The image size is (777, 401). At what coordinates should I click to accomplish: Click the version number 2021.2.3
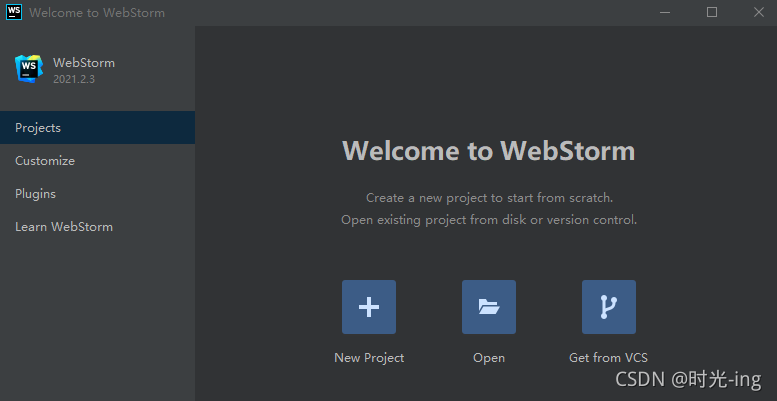73,79
